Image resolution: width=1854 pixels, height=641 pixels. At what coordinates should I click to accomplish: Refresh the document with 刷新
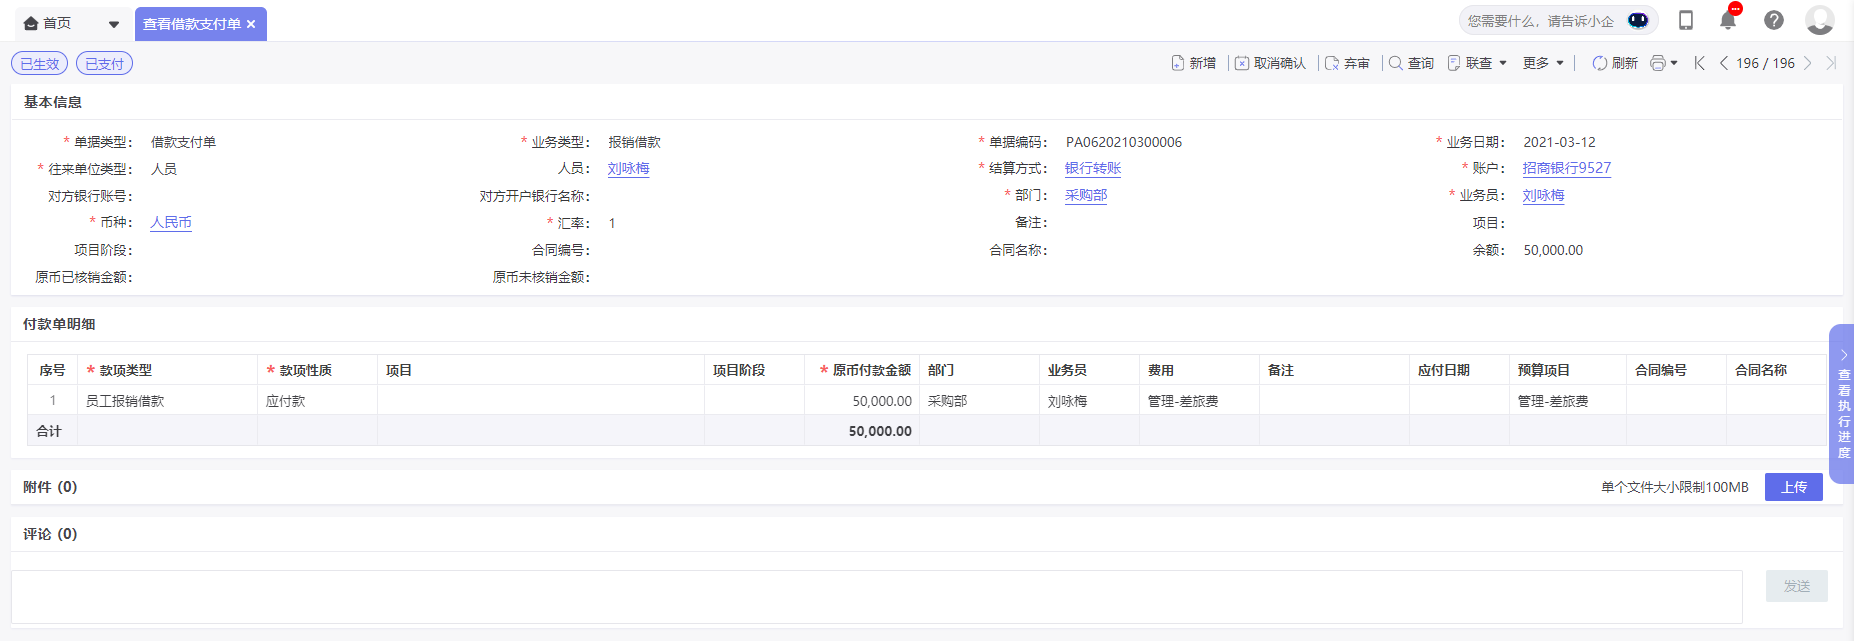[x=1614, y=63]
